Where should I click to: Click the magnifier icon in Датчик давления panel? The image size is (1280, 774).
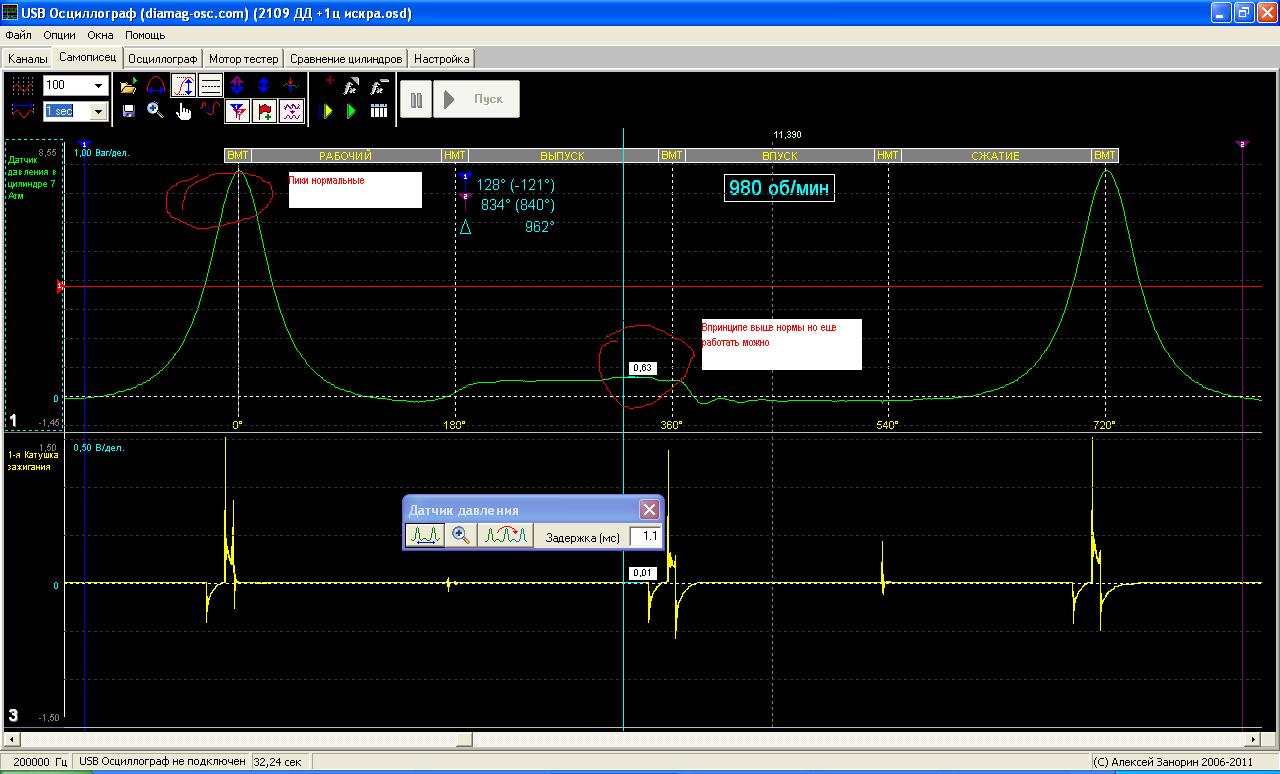461,536
